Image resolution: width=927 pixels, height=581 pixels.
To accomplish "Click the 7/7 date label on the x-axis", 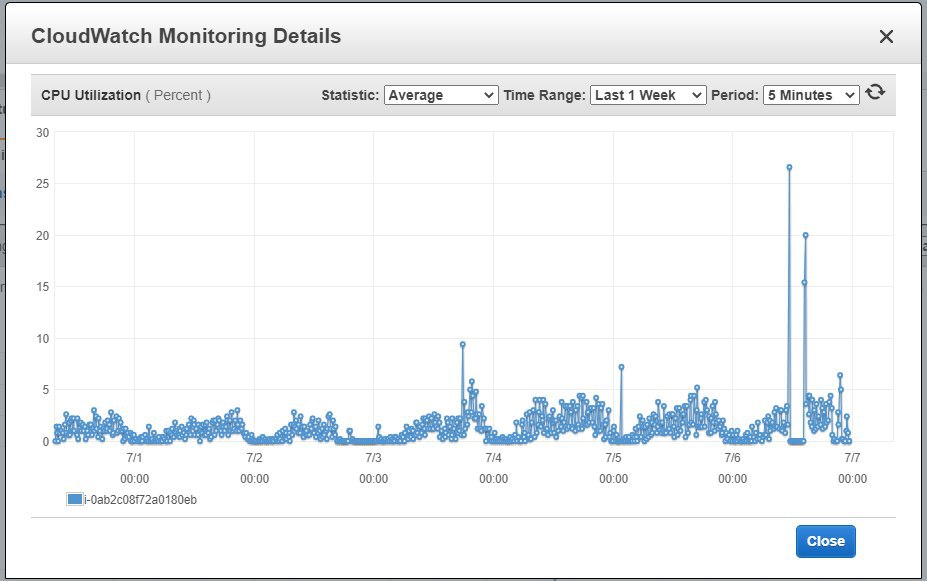I will point(852,457).
